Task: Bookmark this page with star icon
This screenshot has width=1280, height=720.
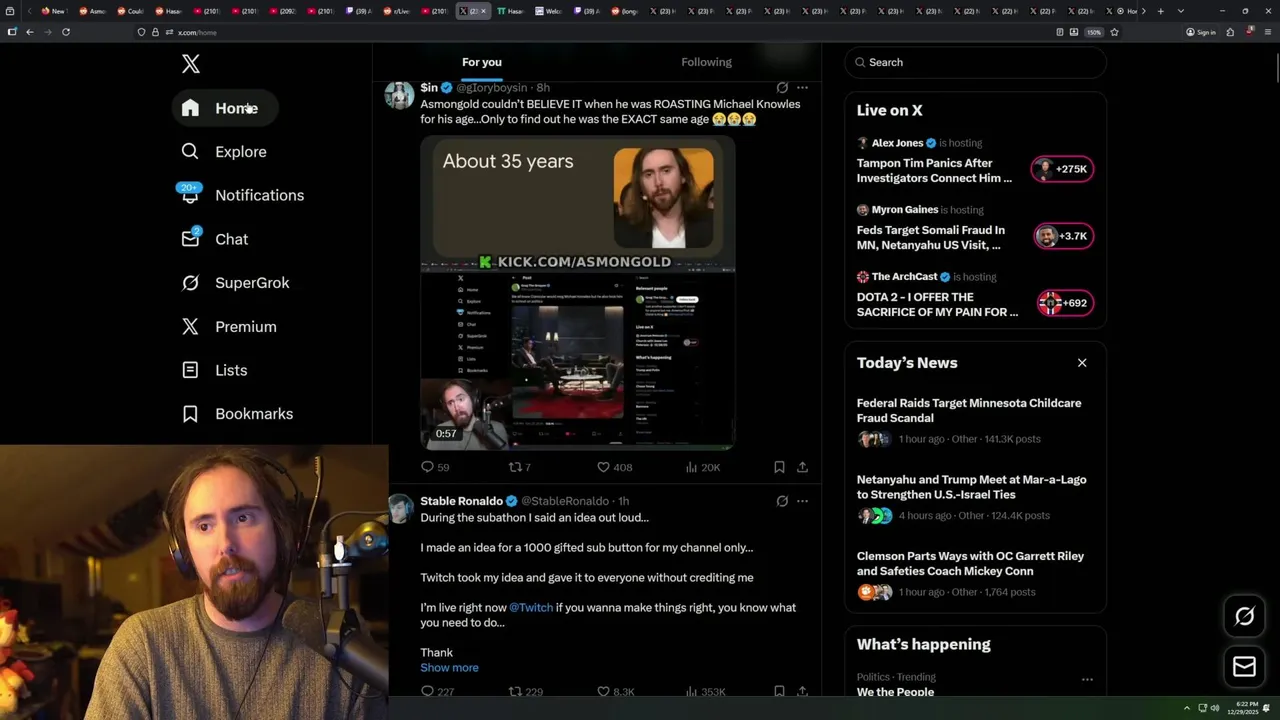Action: (1114, 32)
